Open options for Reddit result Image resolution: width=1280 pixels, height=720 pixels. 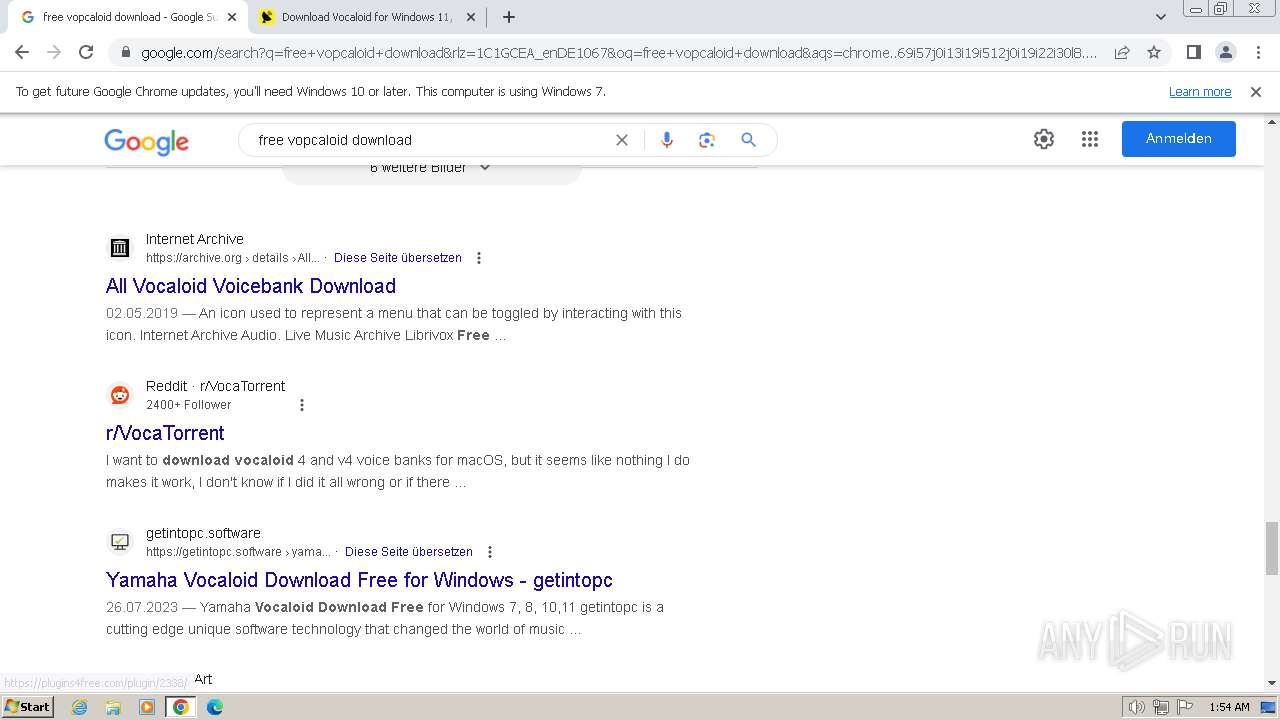click(302, 405)
